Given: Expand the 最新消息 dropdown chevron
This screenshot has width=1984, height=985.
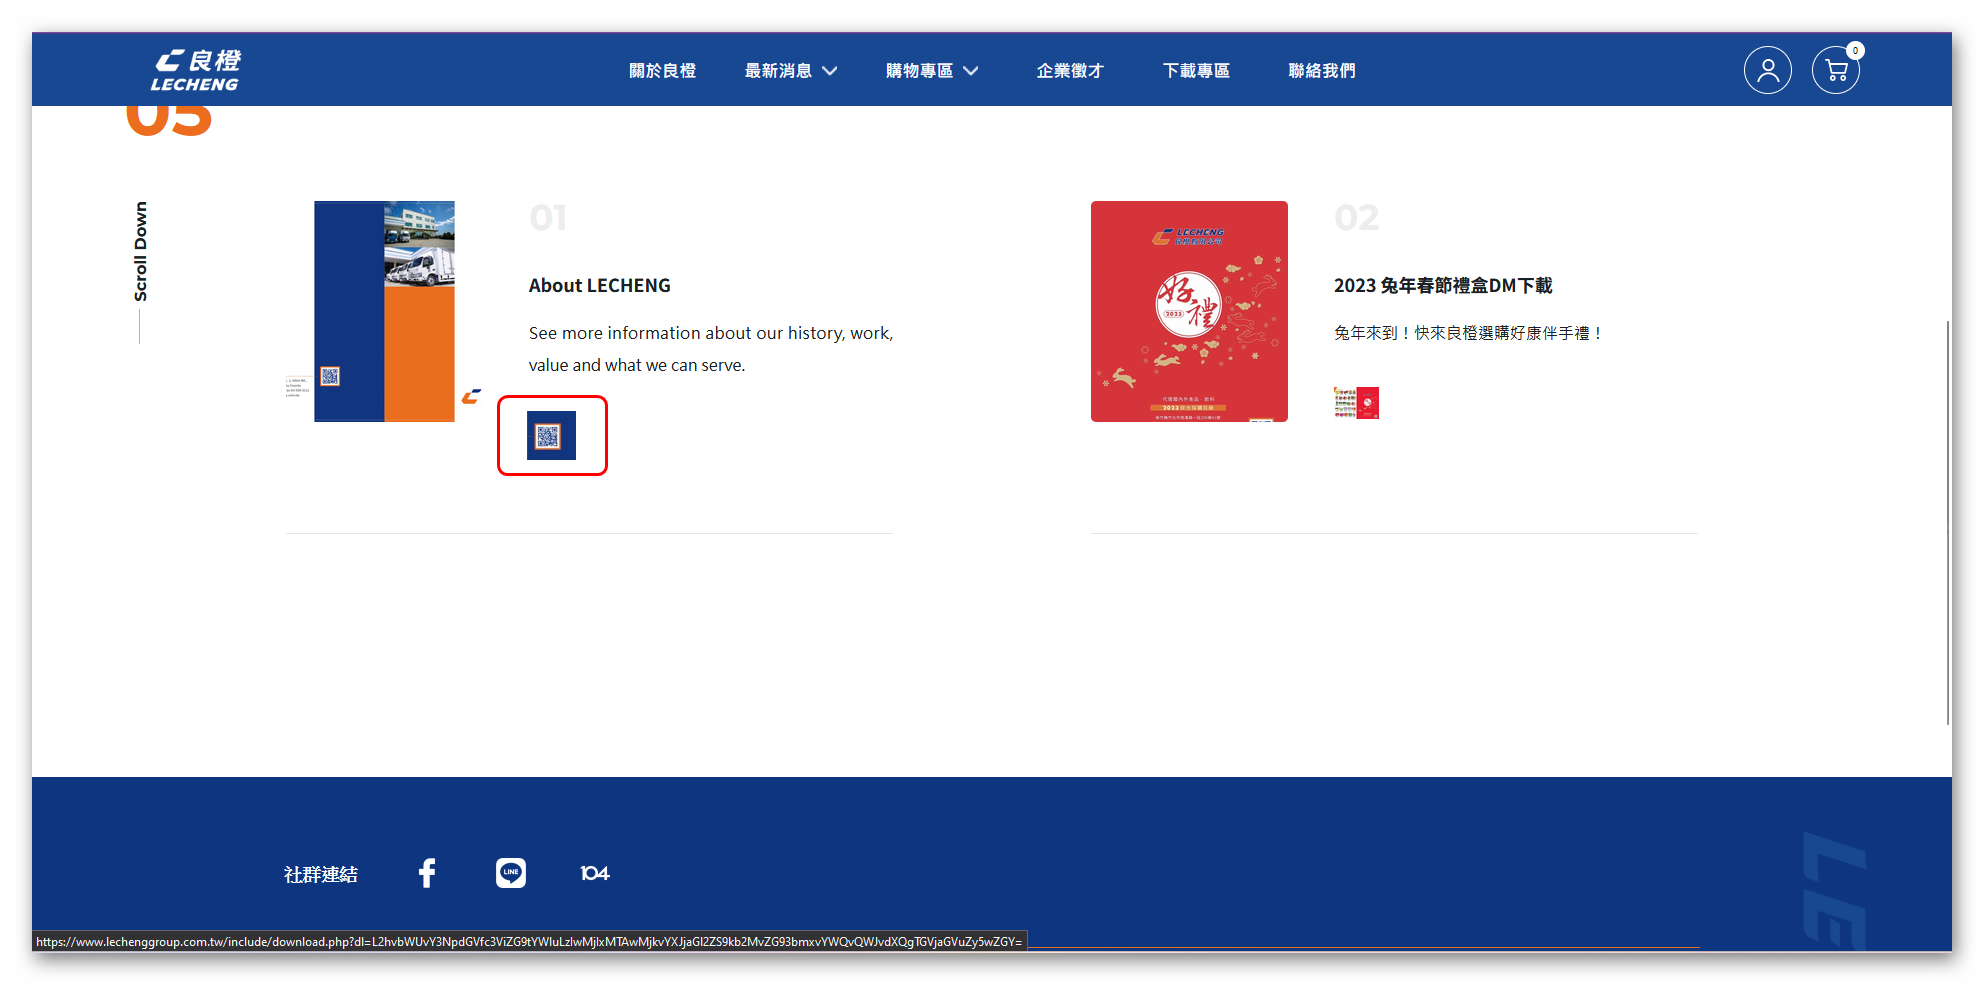Looking at the screenshot, I should pyautogui.click(x=830, y=71).
